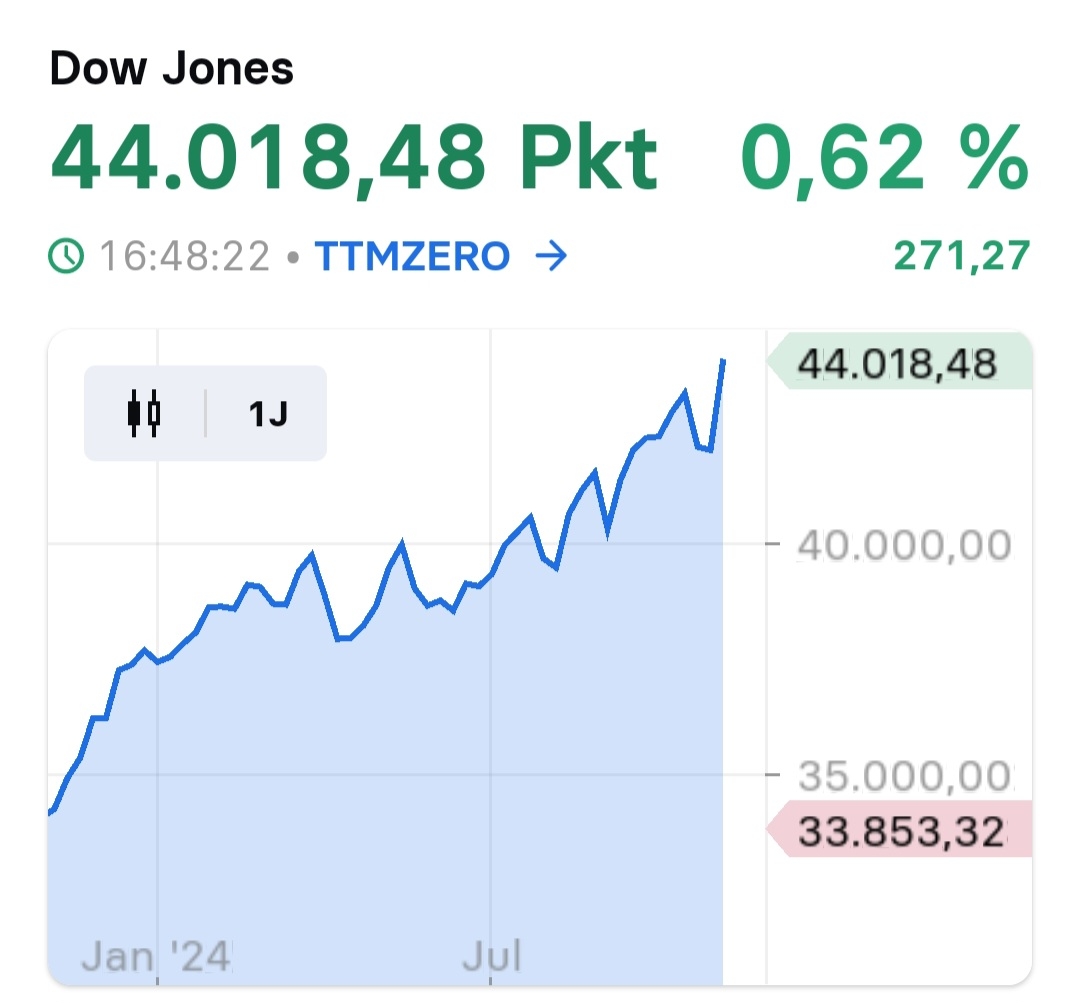Click the green clock icon
The image size is (1080, 1003).
[x=67, y=258]
